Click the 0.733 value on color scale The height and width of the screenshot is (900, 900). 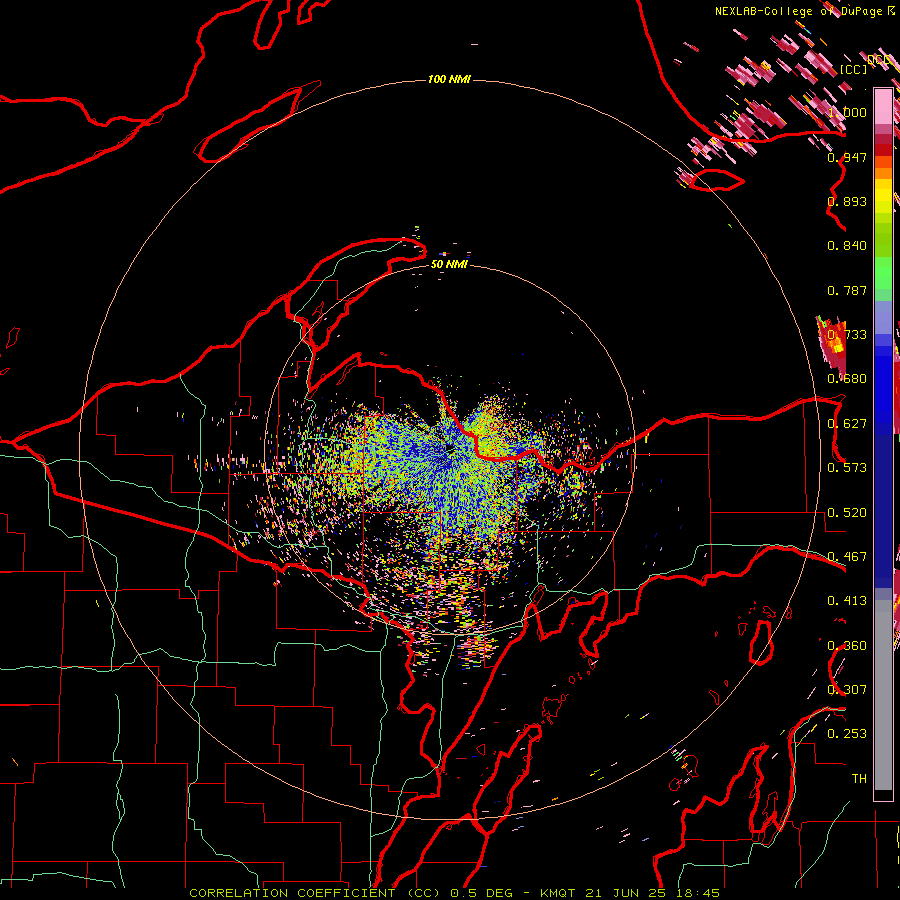coord(847,334)
